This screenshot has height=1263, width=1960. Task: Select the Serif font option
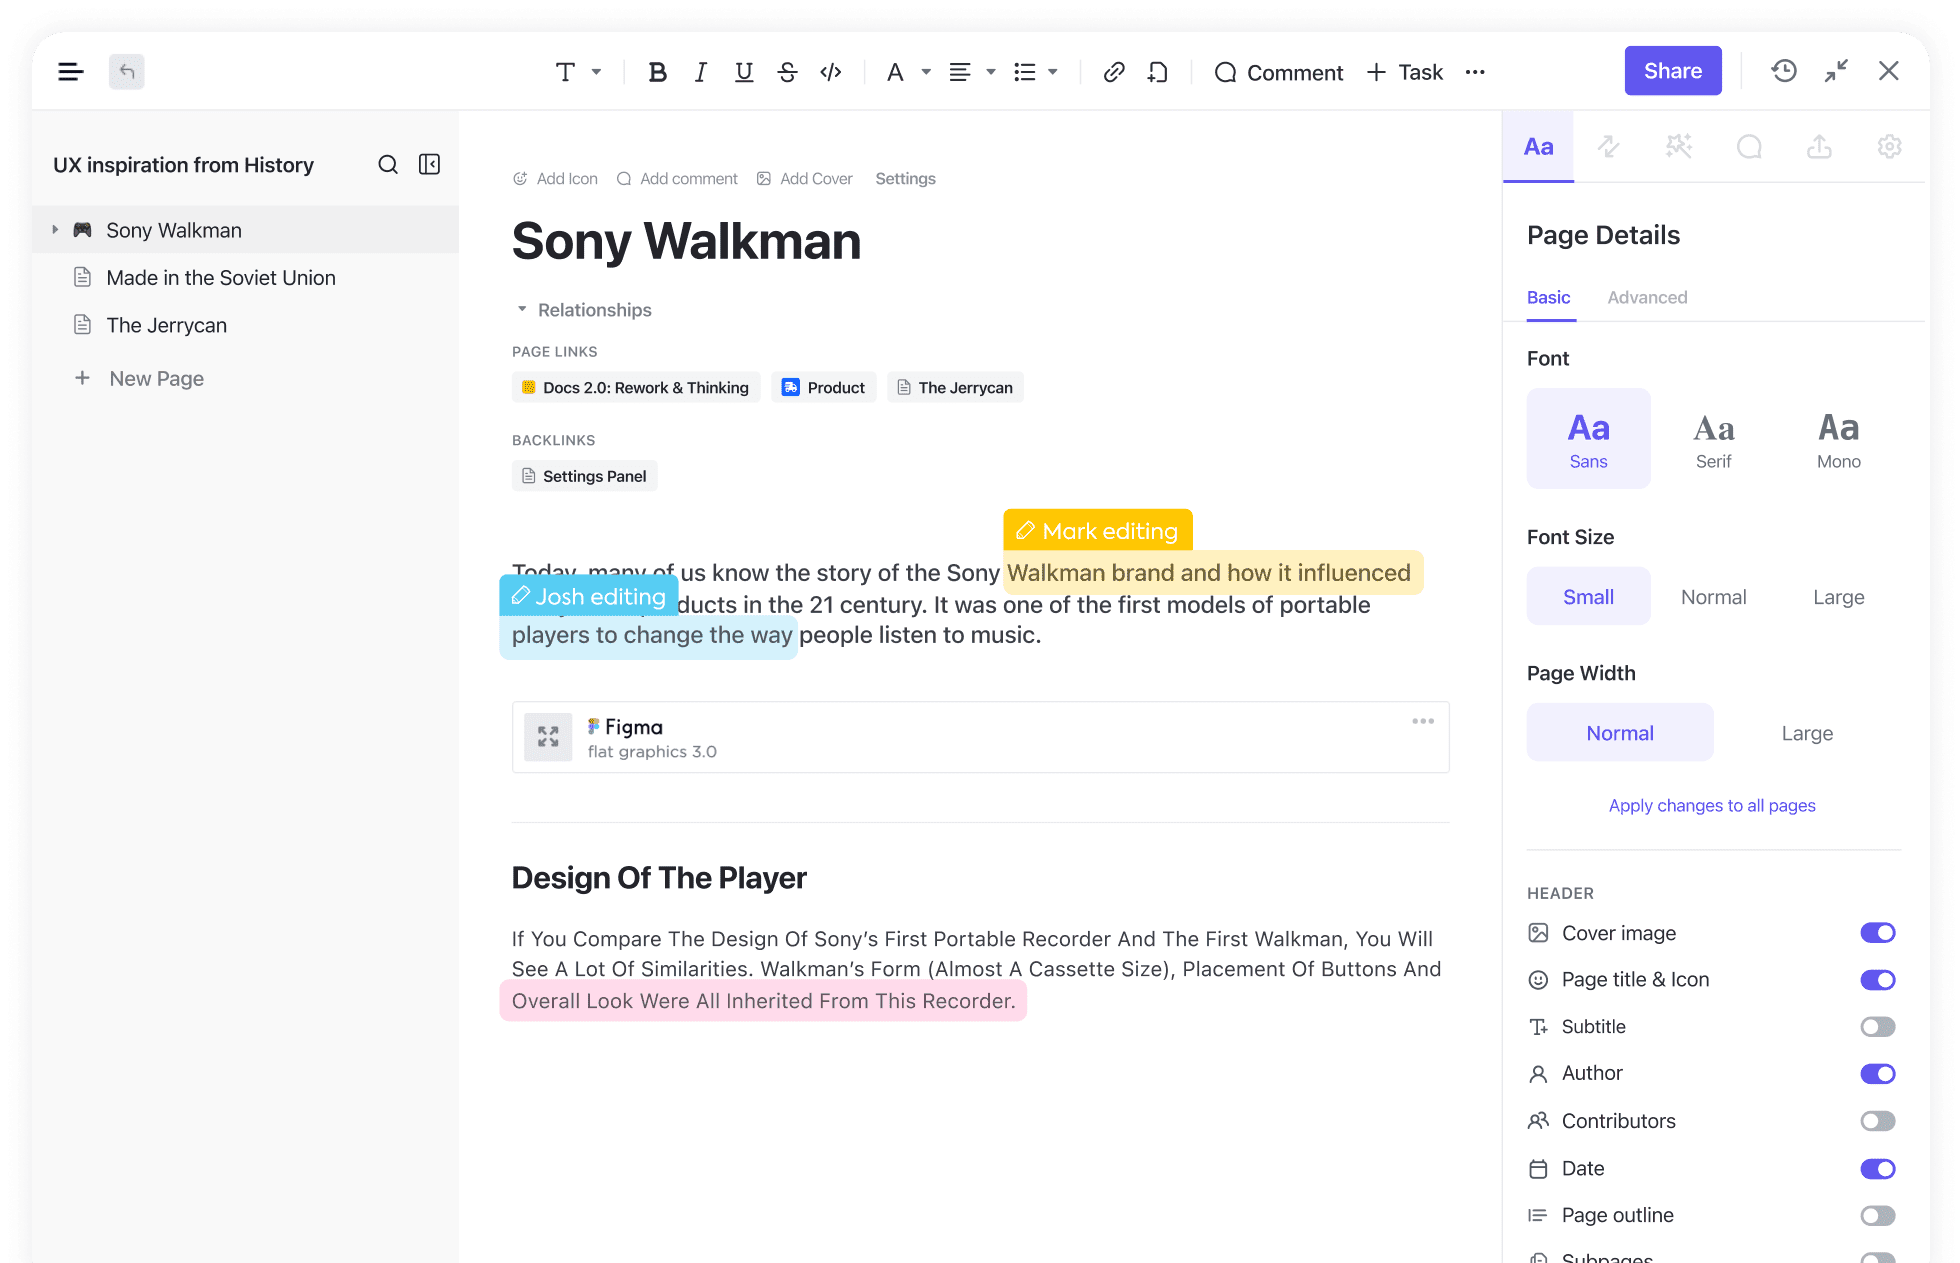tap(1713, 437)
